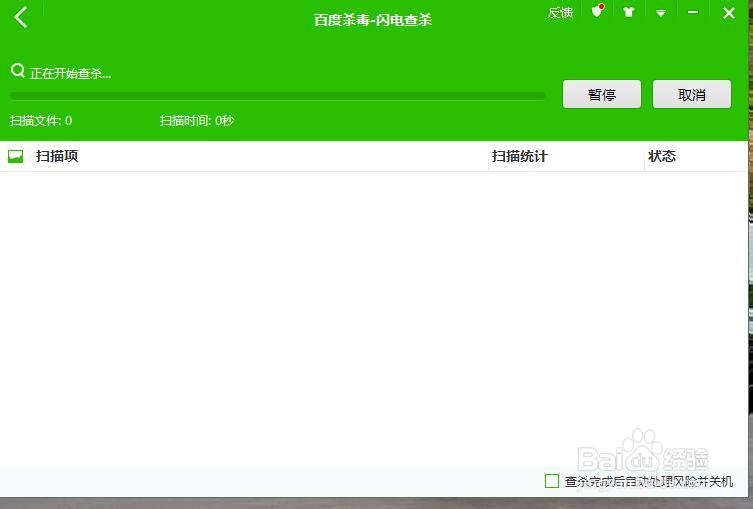Click the magnifier scanning status icon

[18, 71]
